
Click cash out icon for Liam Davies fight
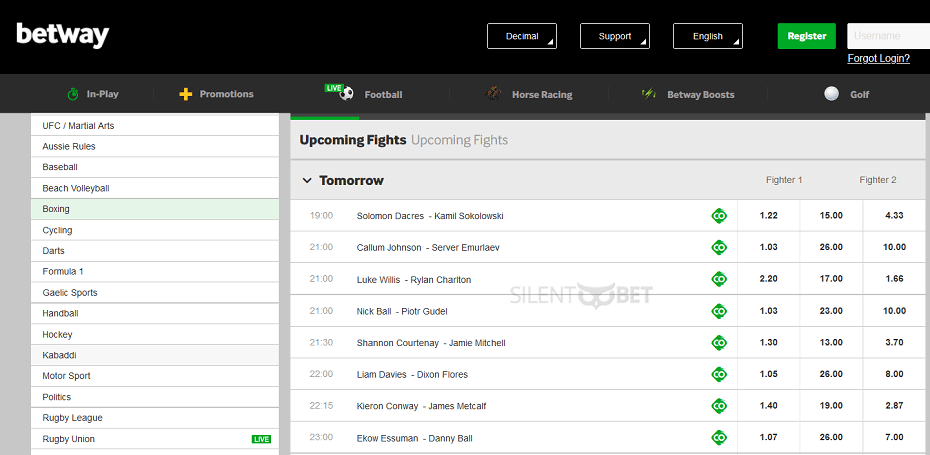tap(719, 374)
